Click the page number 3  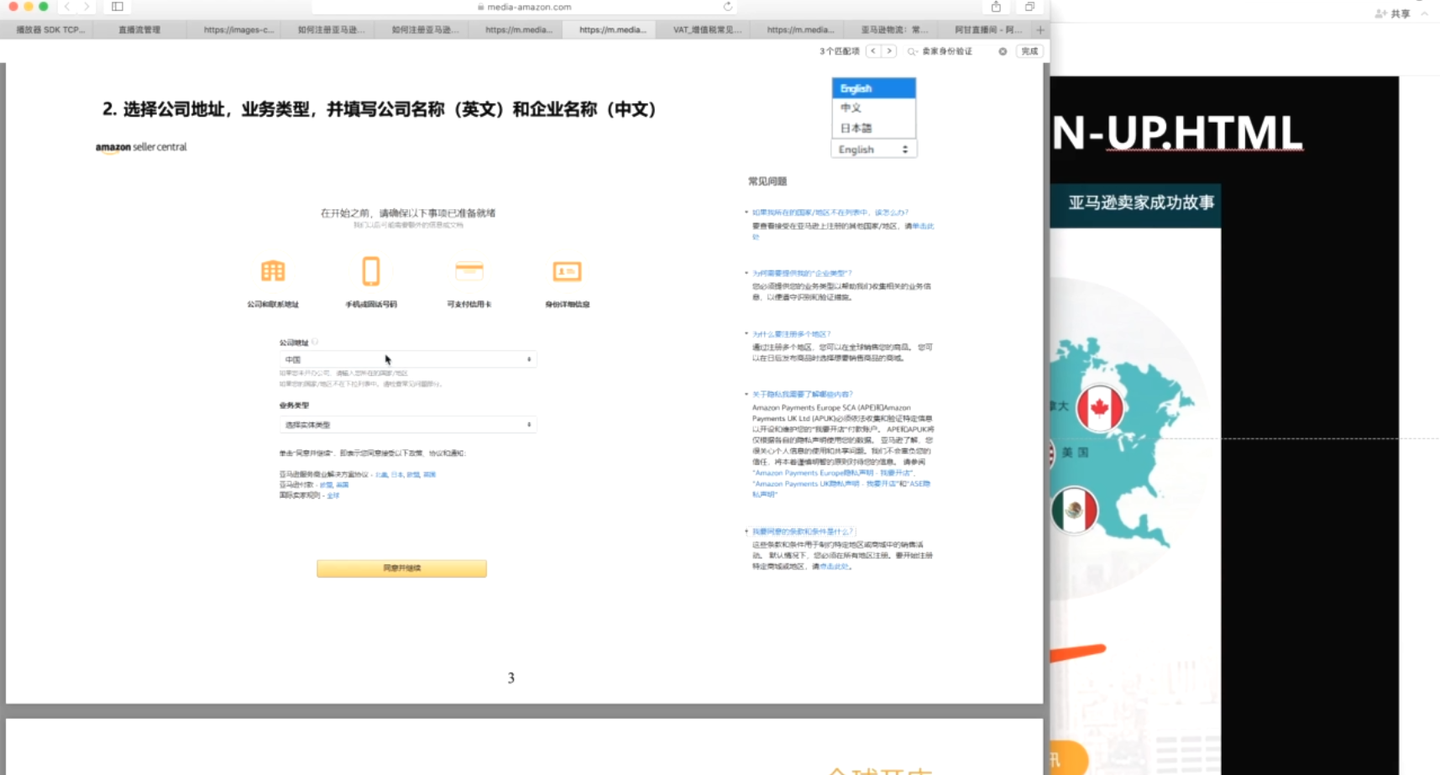tap(511, 678)
